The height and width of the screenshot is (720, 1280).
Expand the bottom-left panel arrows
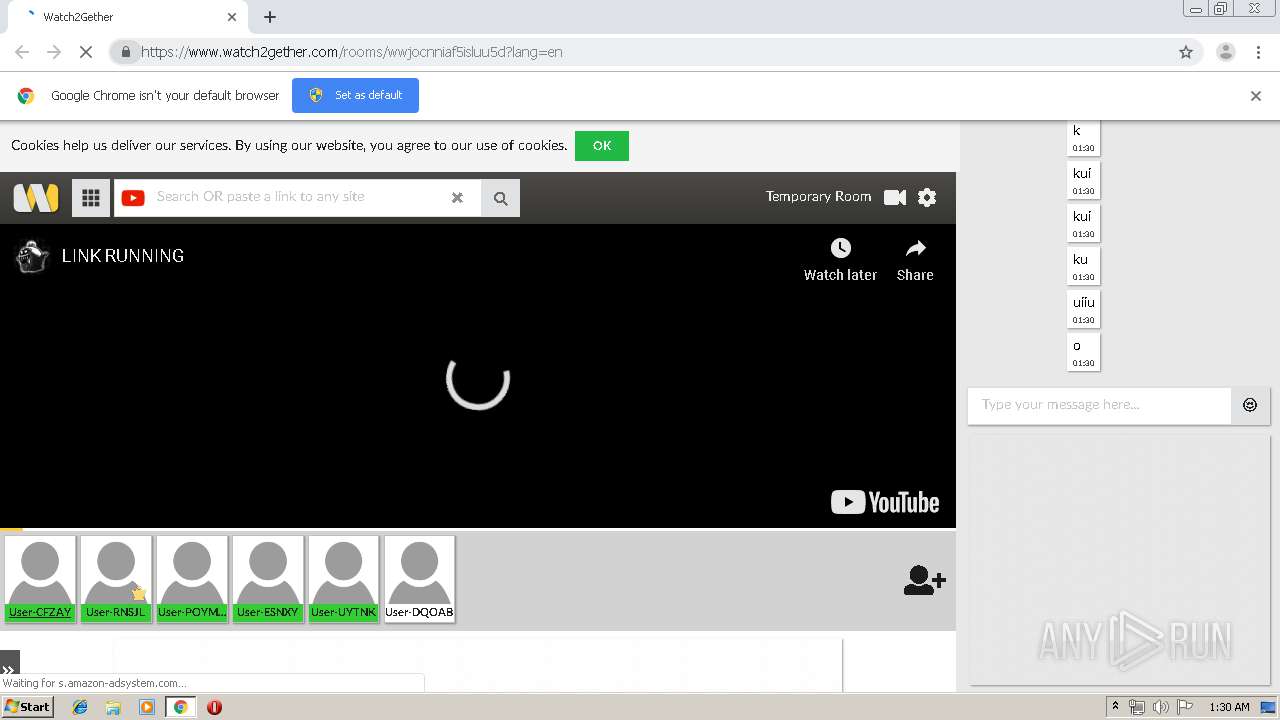point(9,670)
